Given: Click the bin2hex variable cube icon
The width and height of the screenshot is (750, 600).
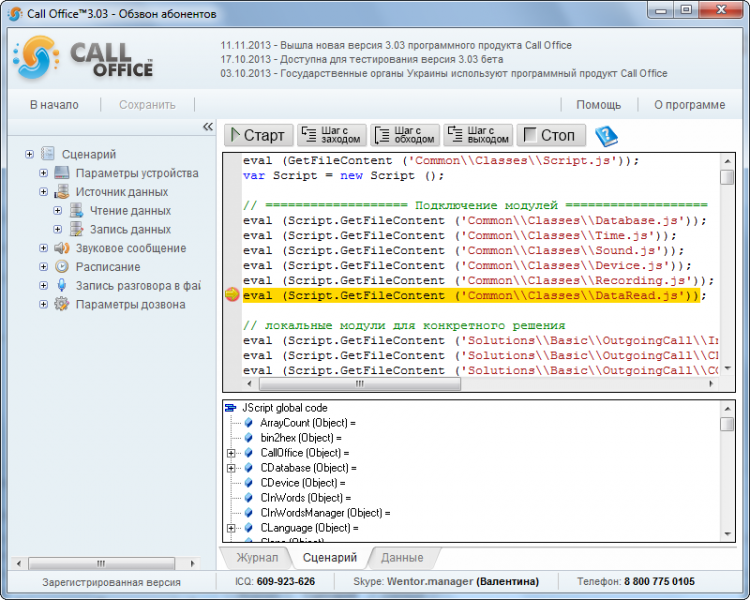Looking at the screenshot, I should pyautogui.click(x=248, y=437).
